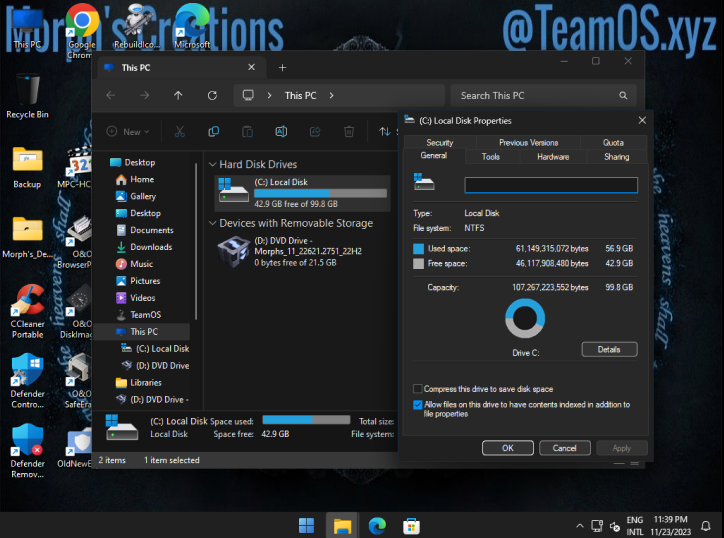Go back with the left arrow
Viewport: 724px width, 538px height.
(111, 95)
